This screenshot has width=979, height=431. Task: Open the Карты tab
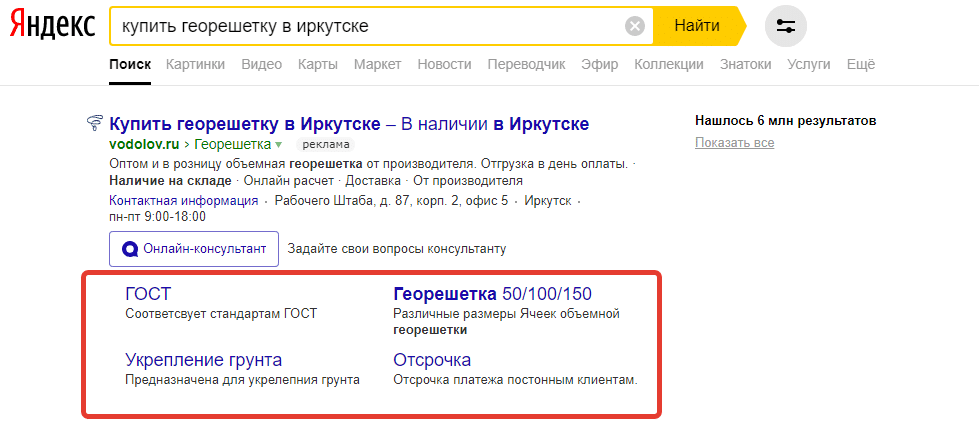pyautogui.click(x=318, y=64)
